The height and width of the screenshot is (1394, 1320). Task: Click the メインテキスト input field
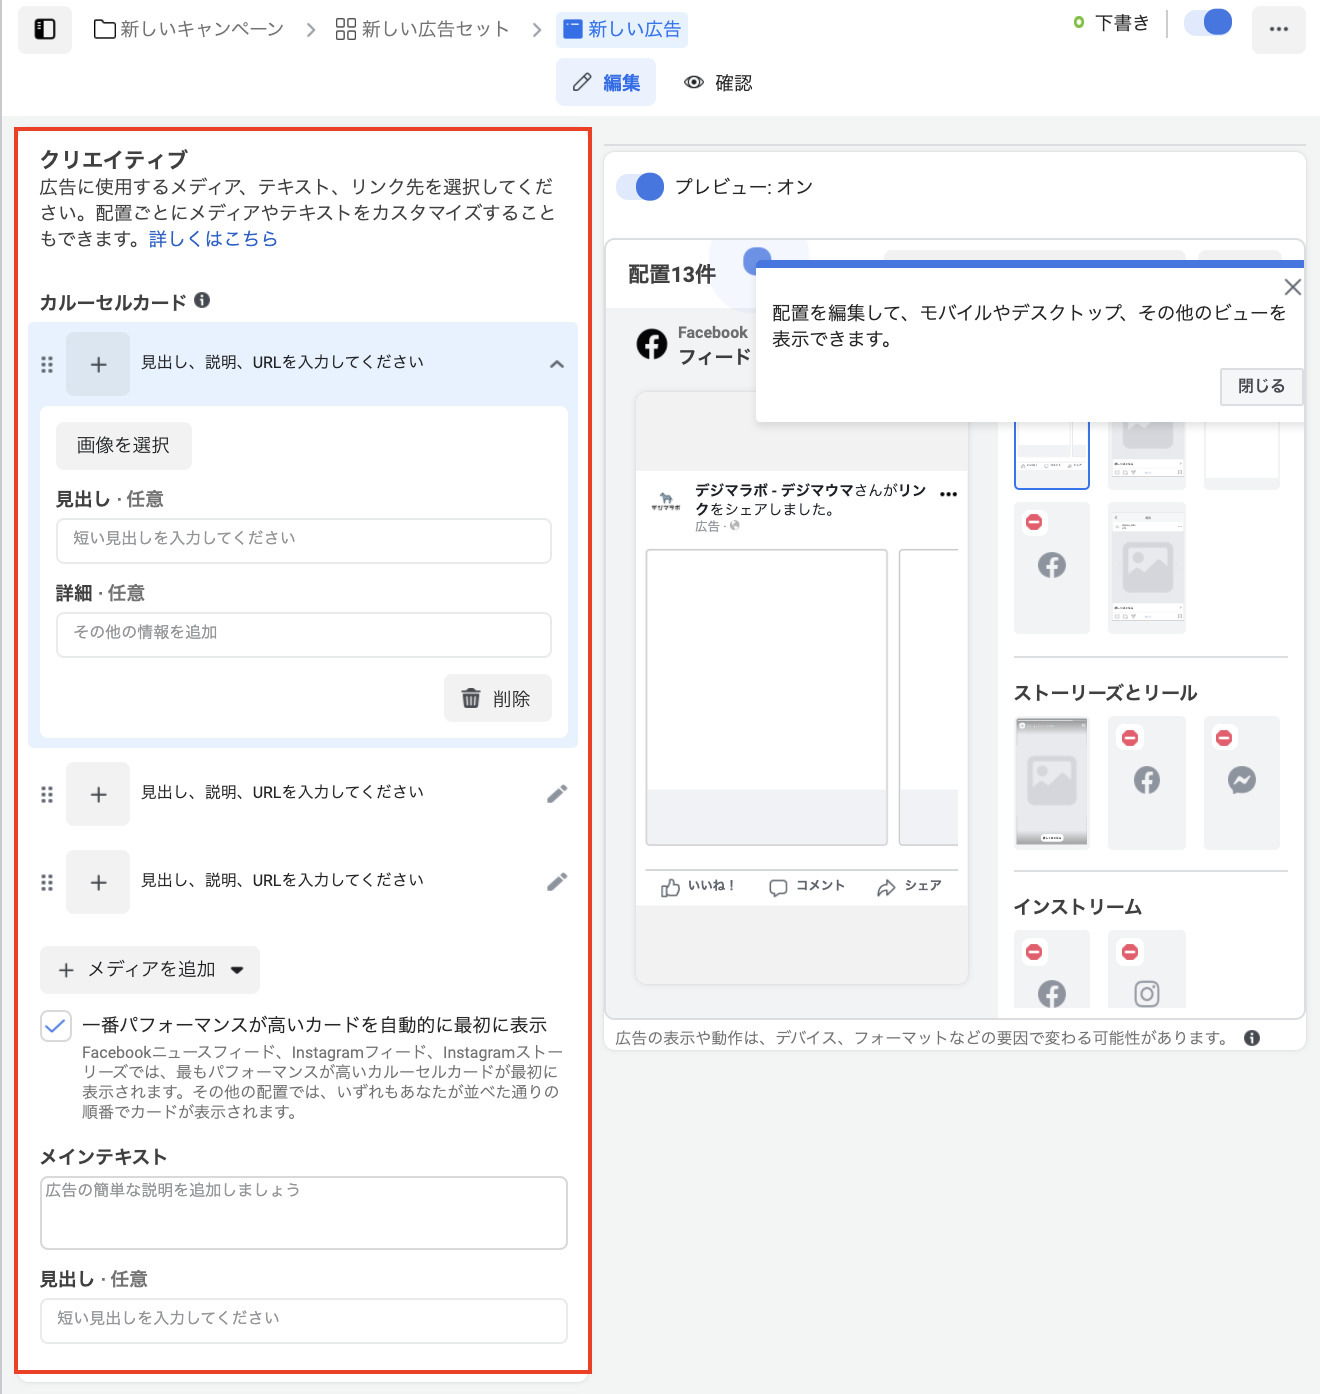tap(303, 1213)
